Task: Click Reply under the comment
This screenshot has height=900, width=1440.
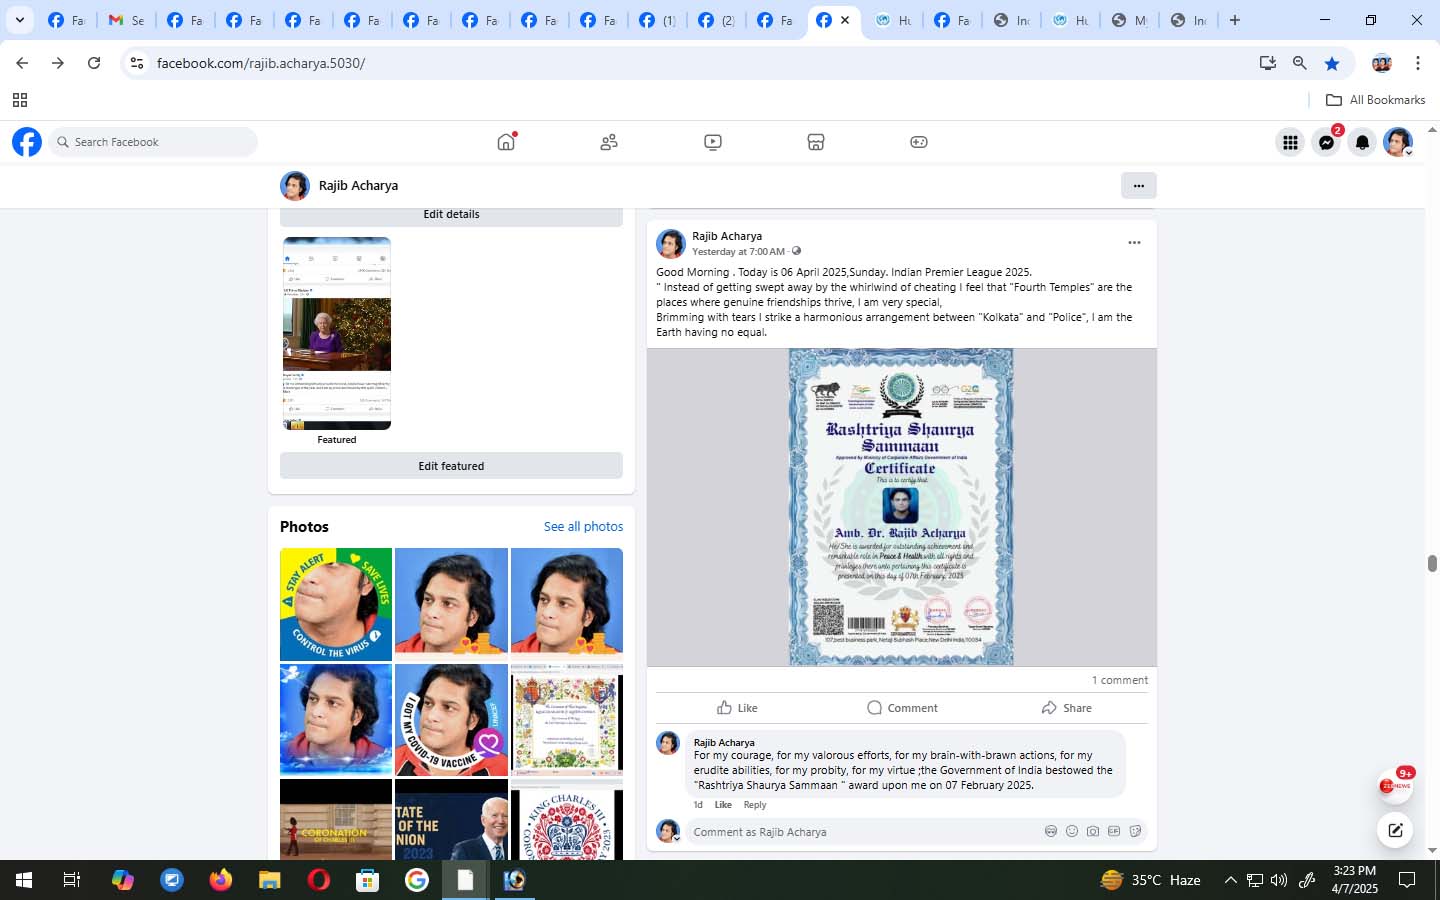Action: click(755, 805)
